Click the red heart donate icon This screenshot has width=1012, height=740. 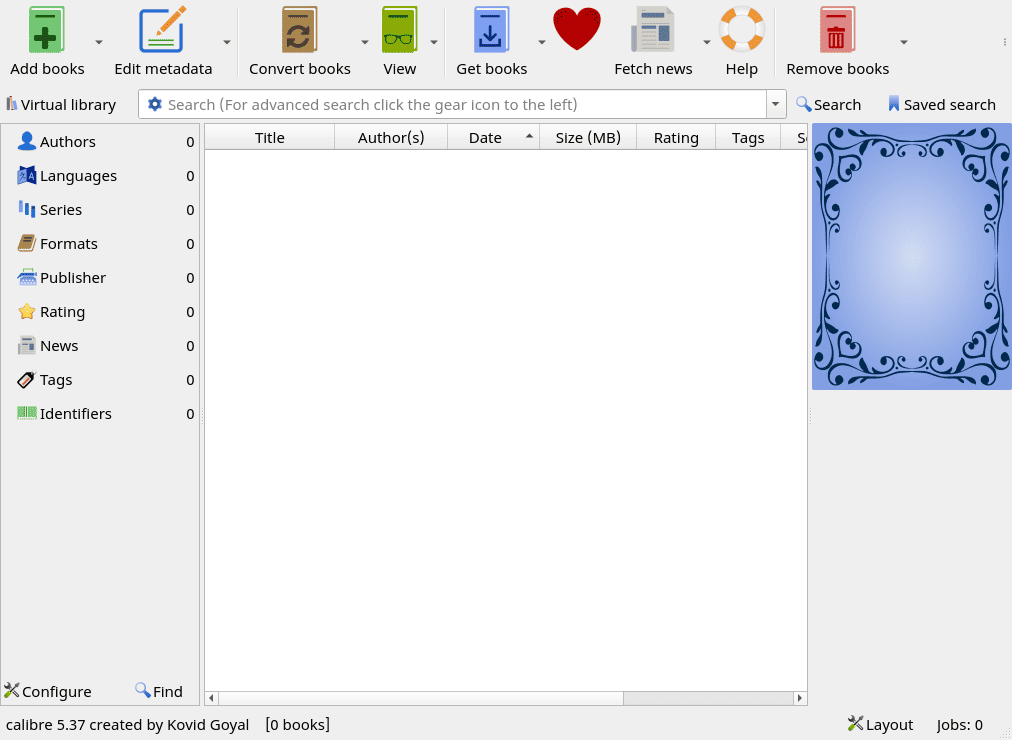click(577, 28)
